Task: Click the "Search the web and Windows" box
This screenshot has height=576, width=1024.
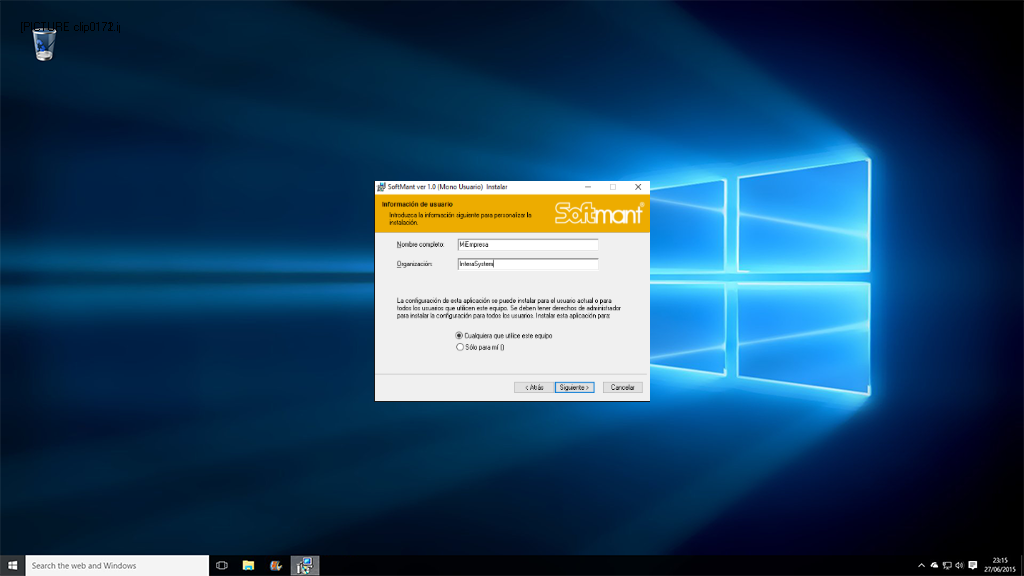Action: click(x=116, y=565)
